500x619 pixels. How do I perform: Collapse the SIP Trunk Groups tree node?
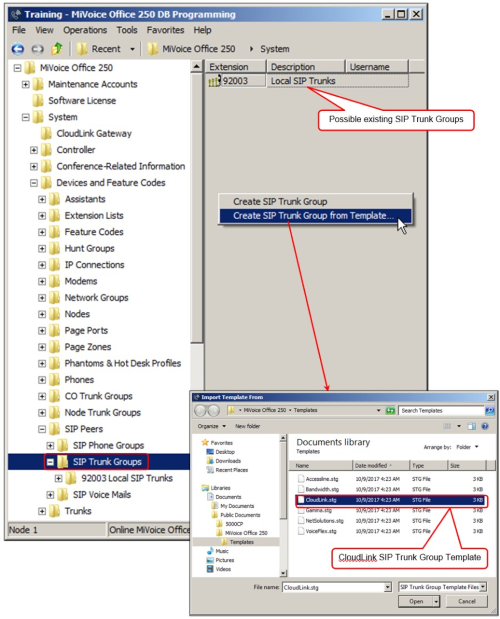(51, 461)
